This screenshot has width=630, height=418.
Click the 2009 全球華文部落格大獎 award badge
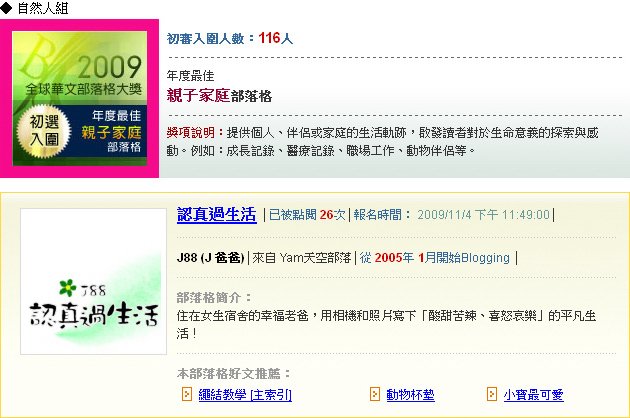[80, 98]
